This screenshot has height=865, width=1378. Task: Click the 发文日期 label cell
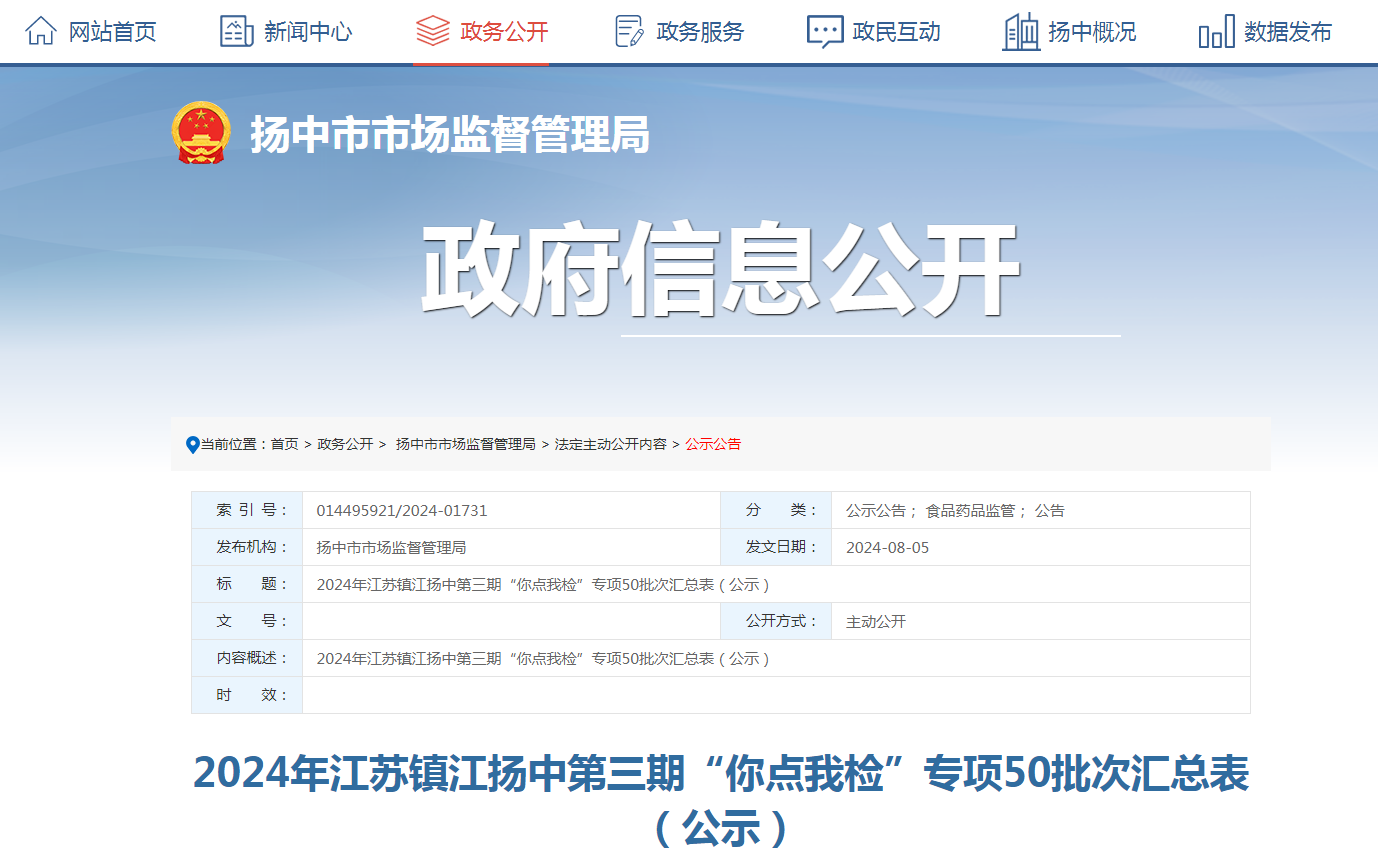(776, 547)
